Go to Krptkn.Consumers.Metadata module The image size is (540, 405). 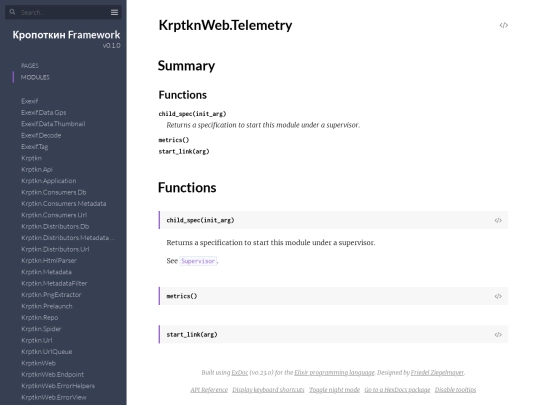pyautogui.click(x=64, y=204)
